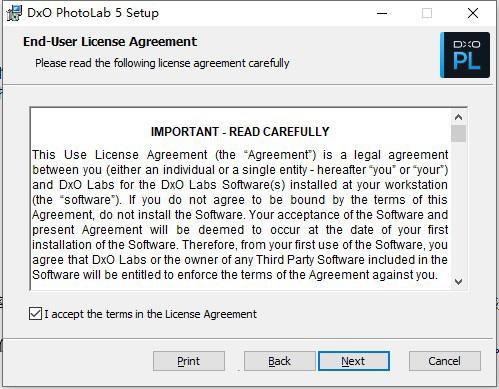Uncheck the accept terms checkbox
Screen dimensions: 499x389
35,314
